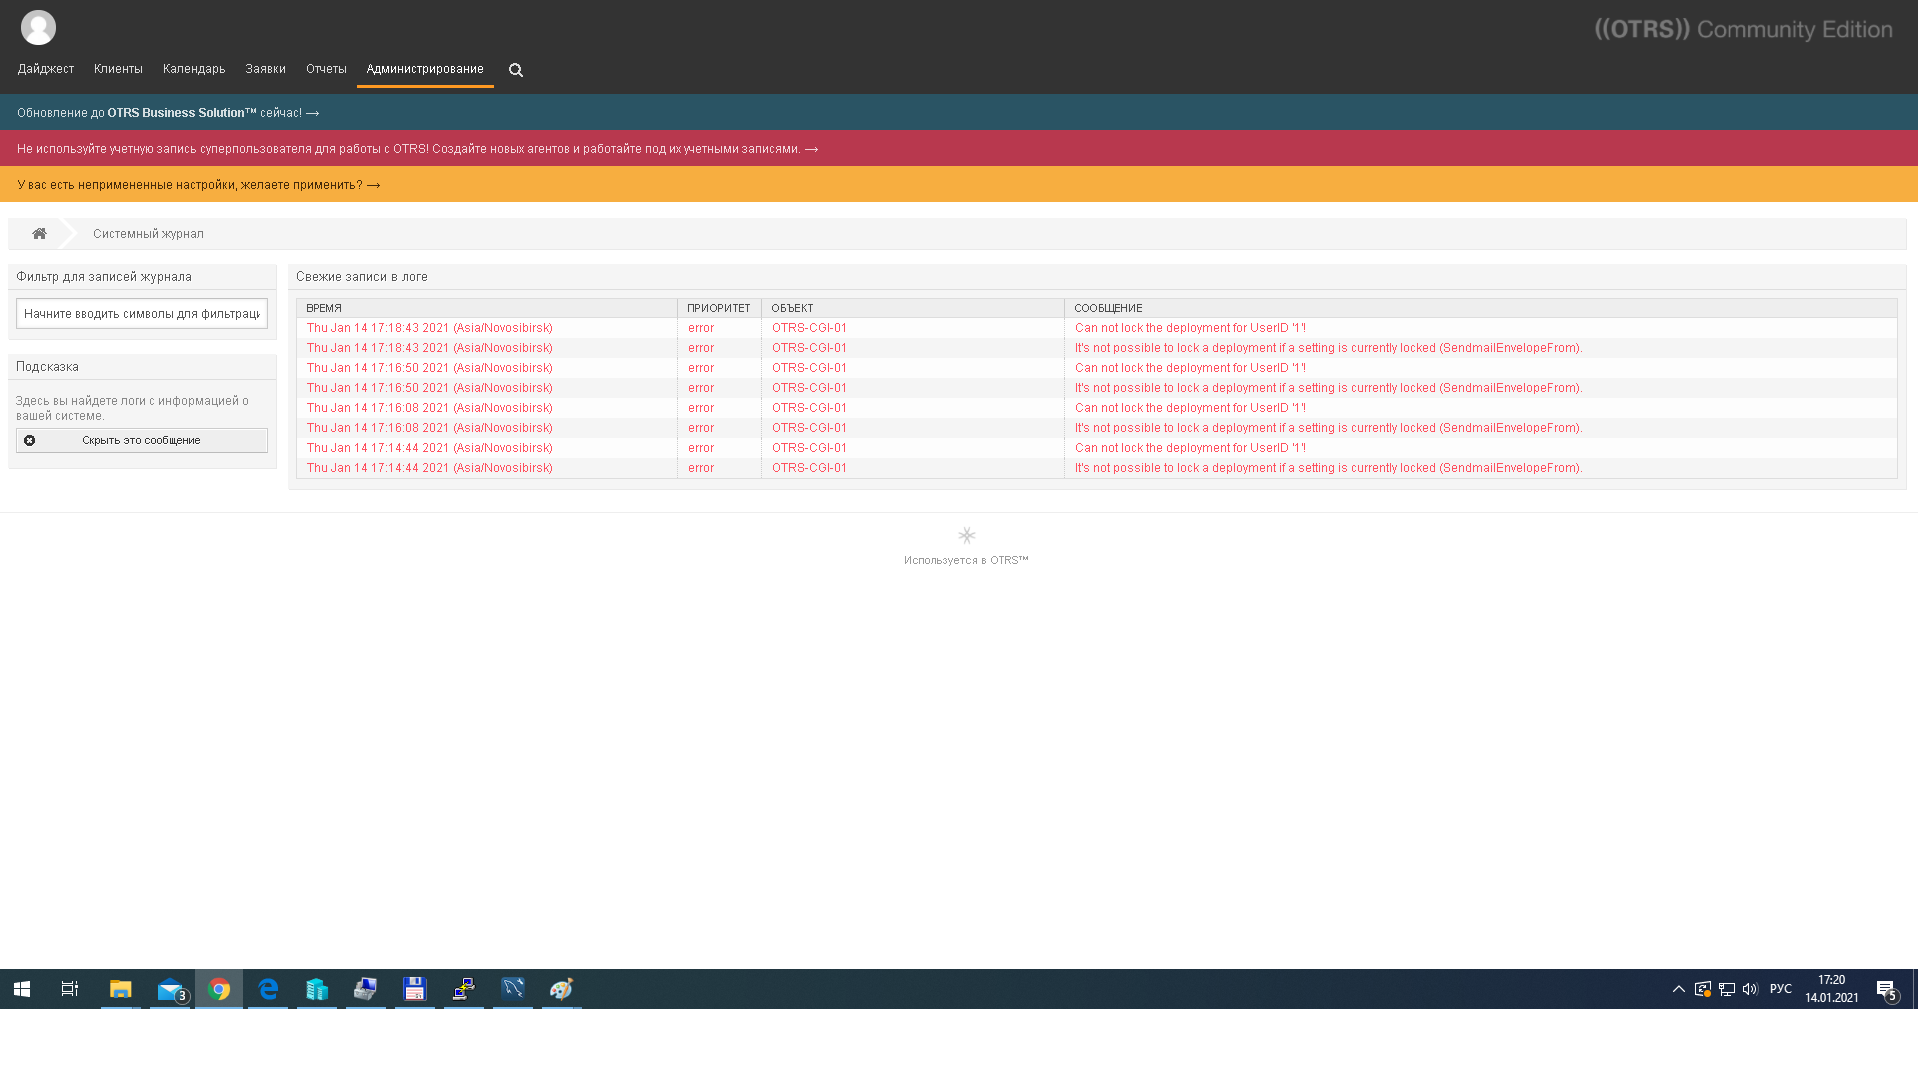Click the Используется в OTRS footer text
The image size is (1920, 1080).
pyautogui.click(x=966, y=561)
